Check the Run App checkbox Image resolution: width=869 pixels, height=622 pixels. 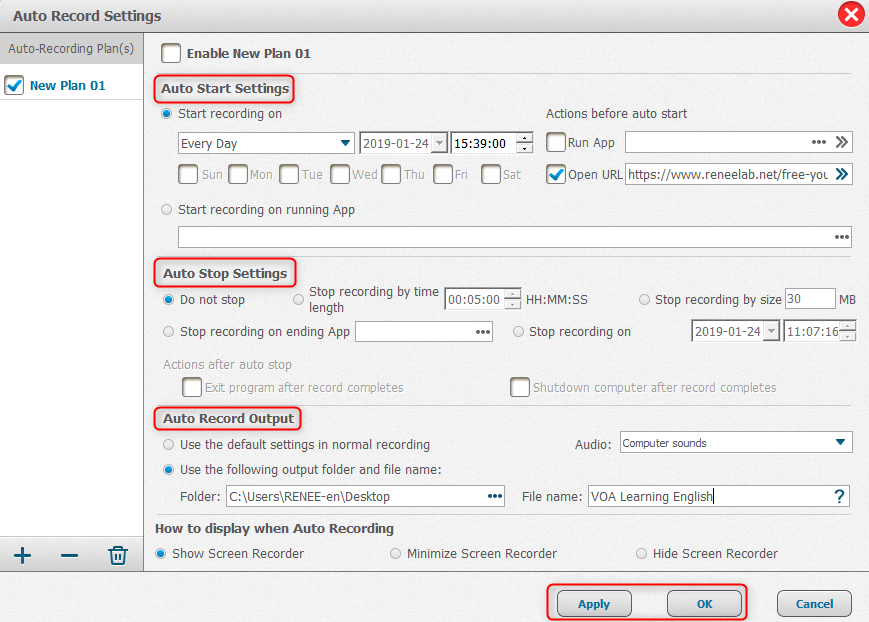[556, 143]
